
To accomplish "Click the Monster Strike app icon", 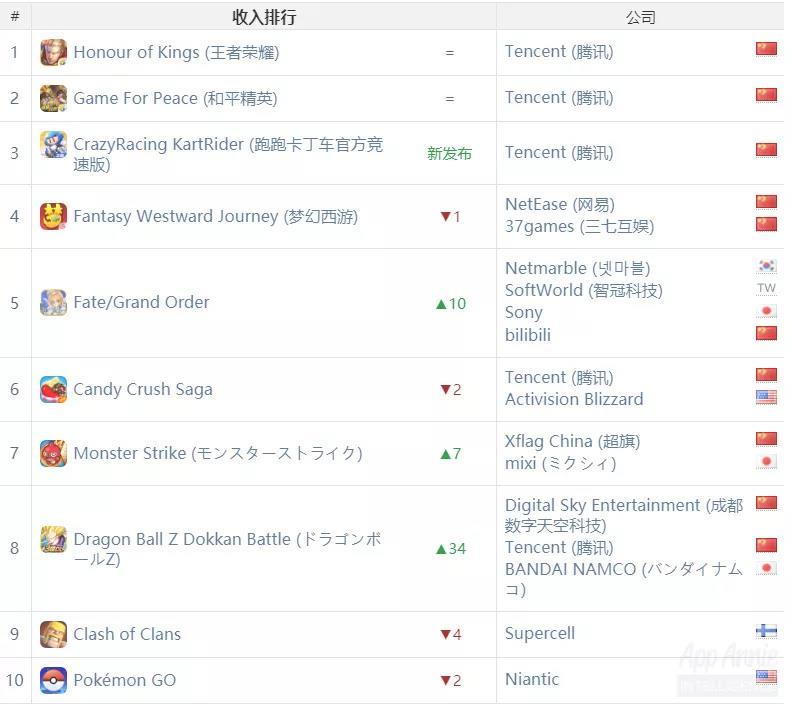I will coord(54,454).
